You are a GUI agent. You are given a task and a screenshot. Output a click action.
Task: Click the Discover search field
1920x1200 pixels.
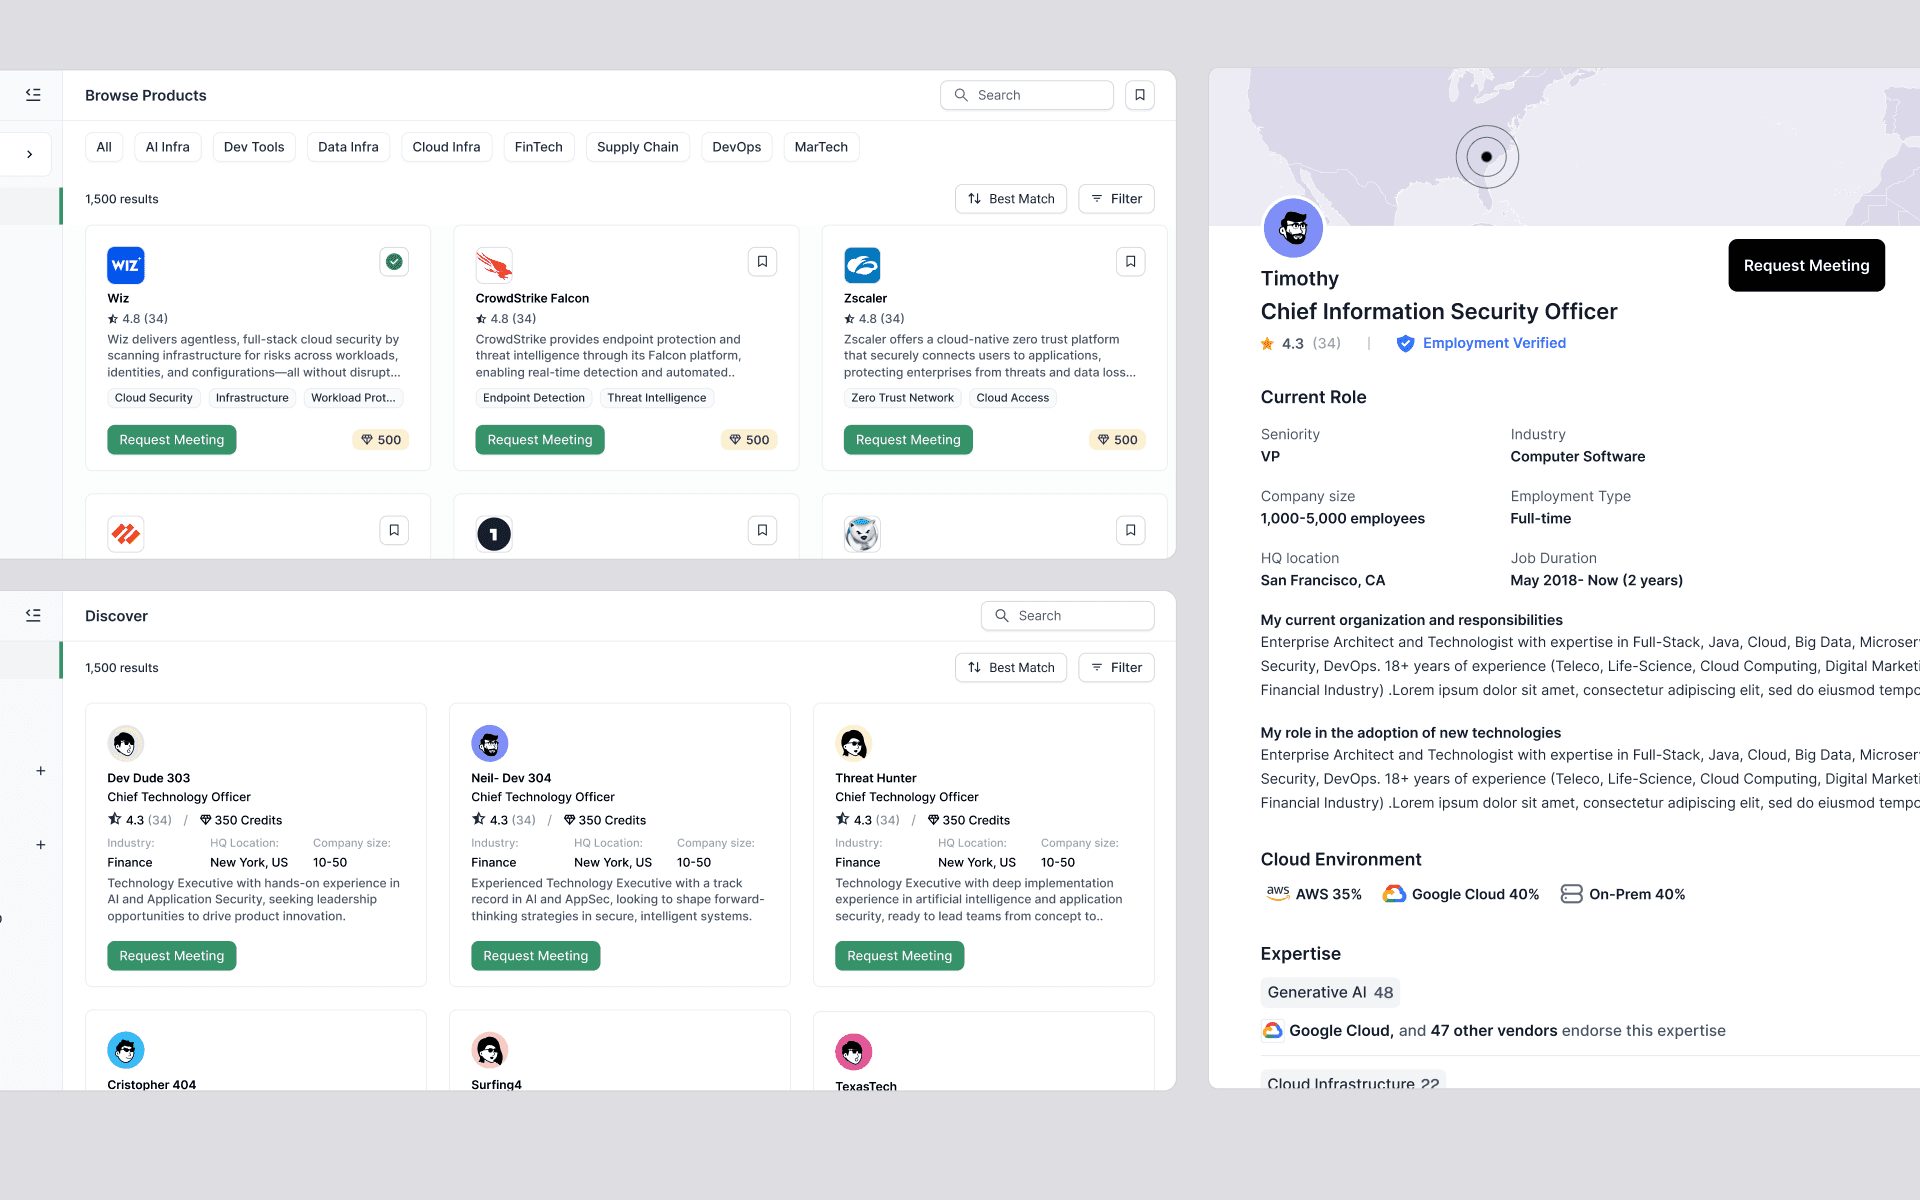coord(1068,616)
